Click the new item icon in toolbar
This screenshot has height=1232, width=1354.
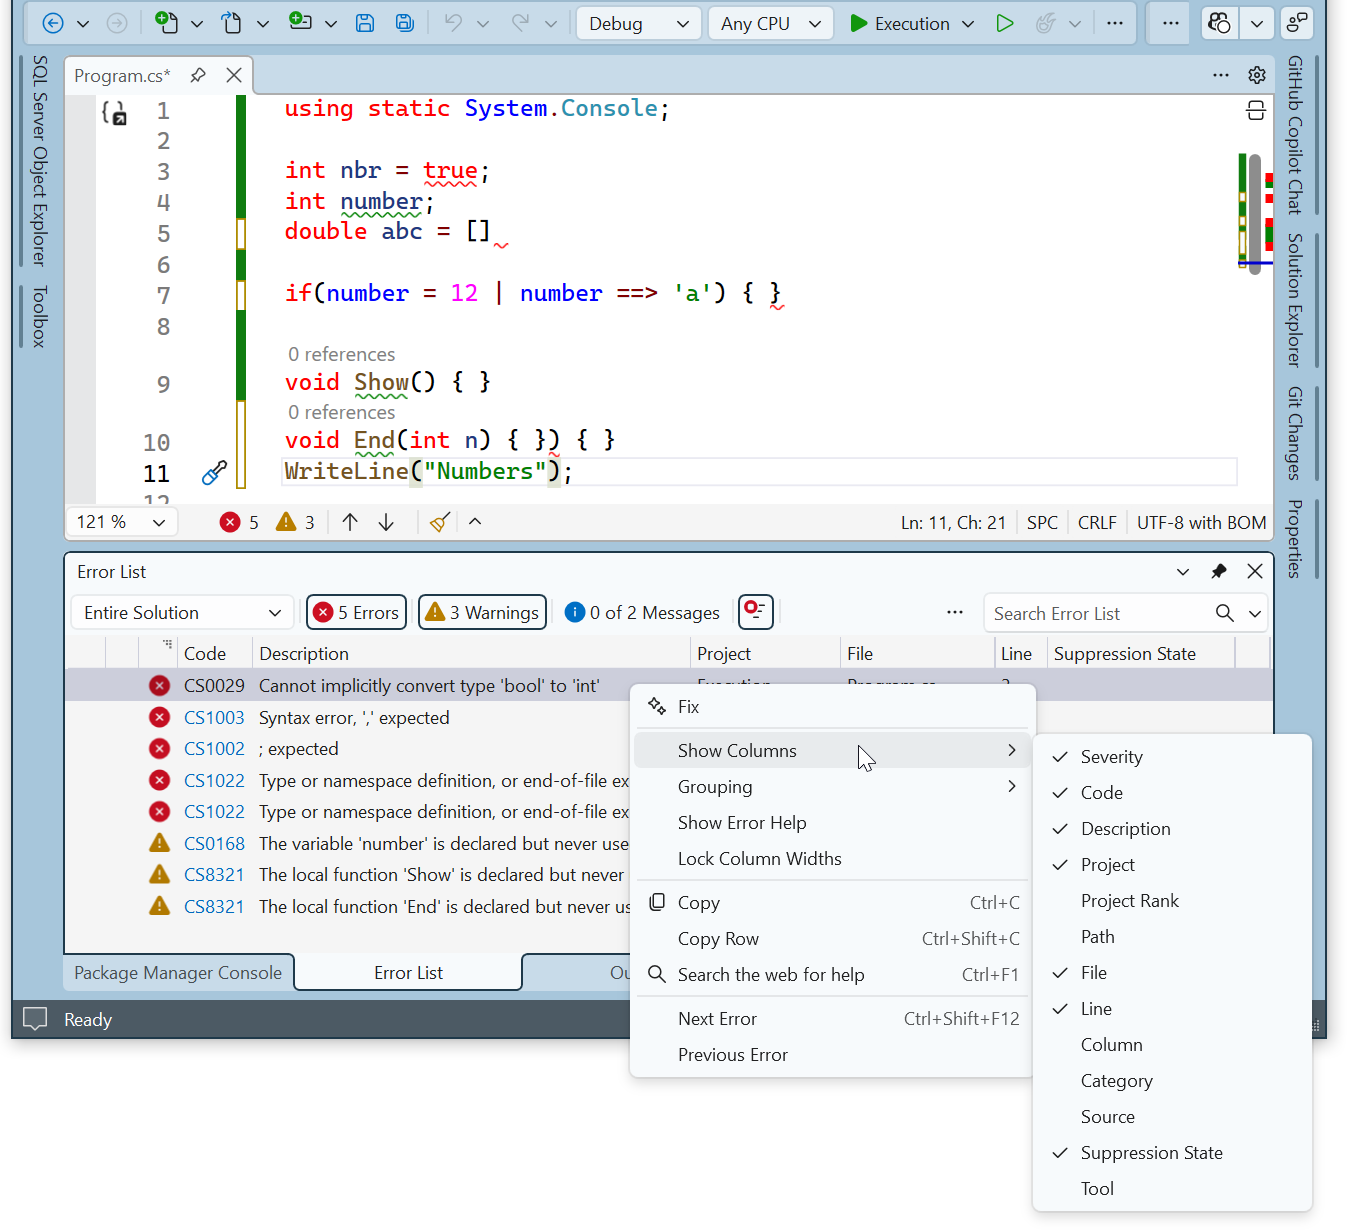(166, 23)
